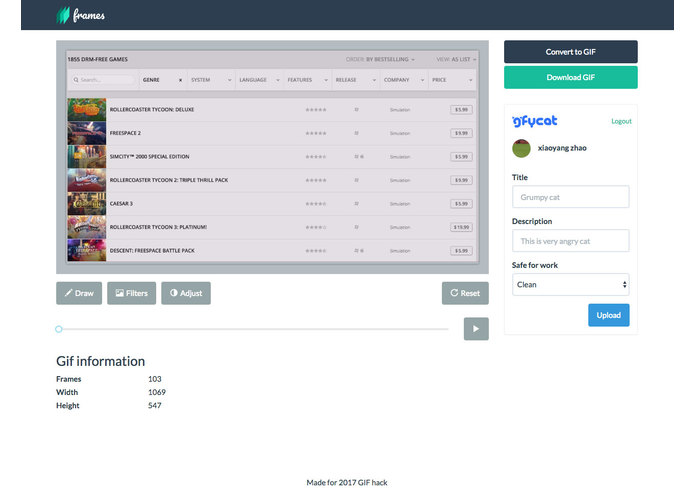Click Convert to GIF button
This screenshot has width=695, height=494.
click(570, 52)
